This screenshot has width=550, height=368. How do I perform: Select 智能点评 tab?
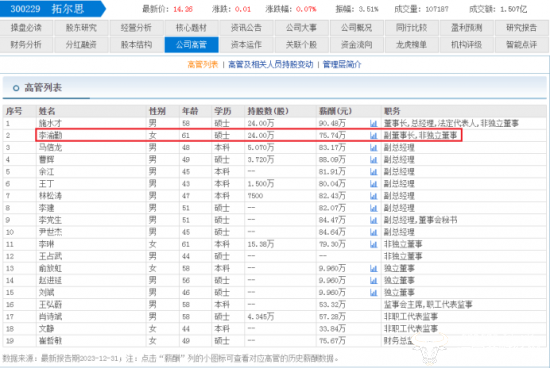point(522,45)
